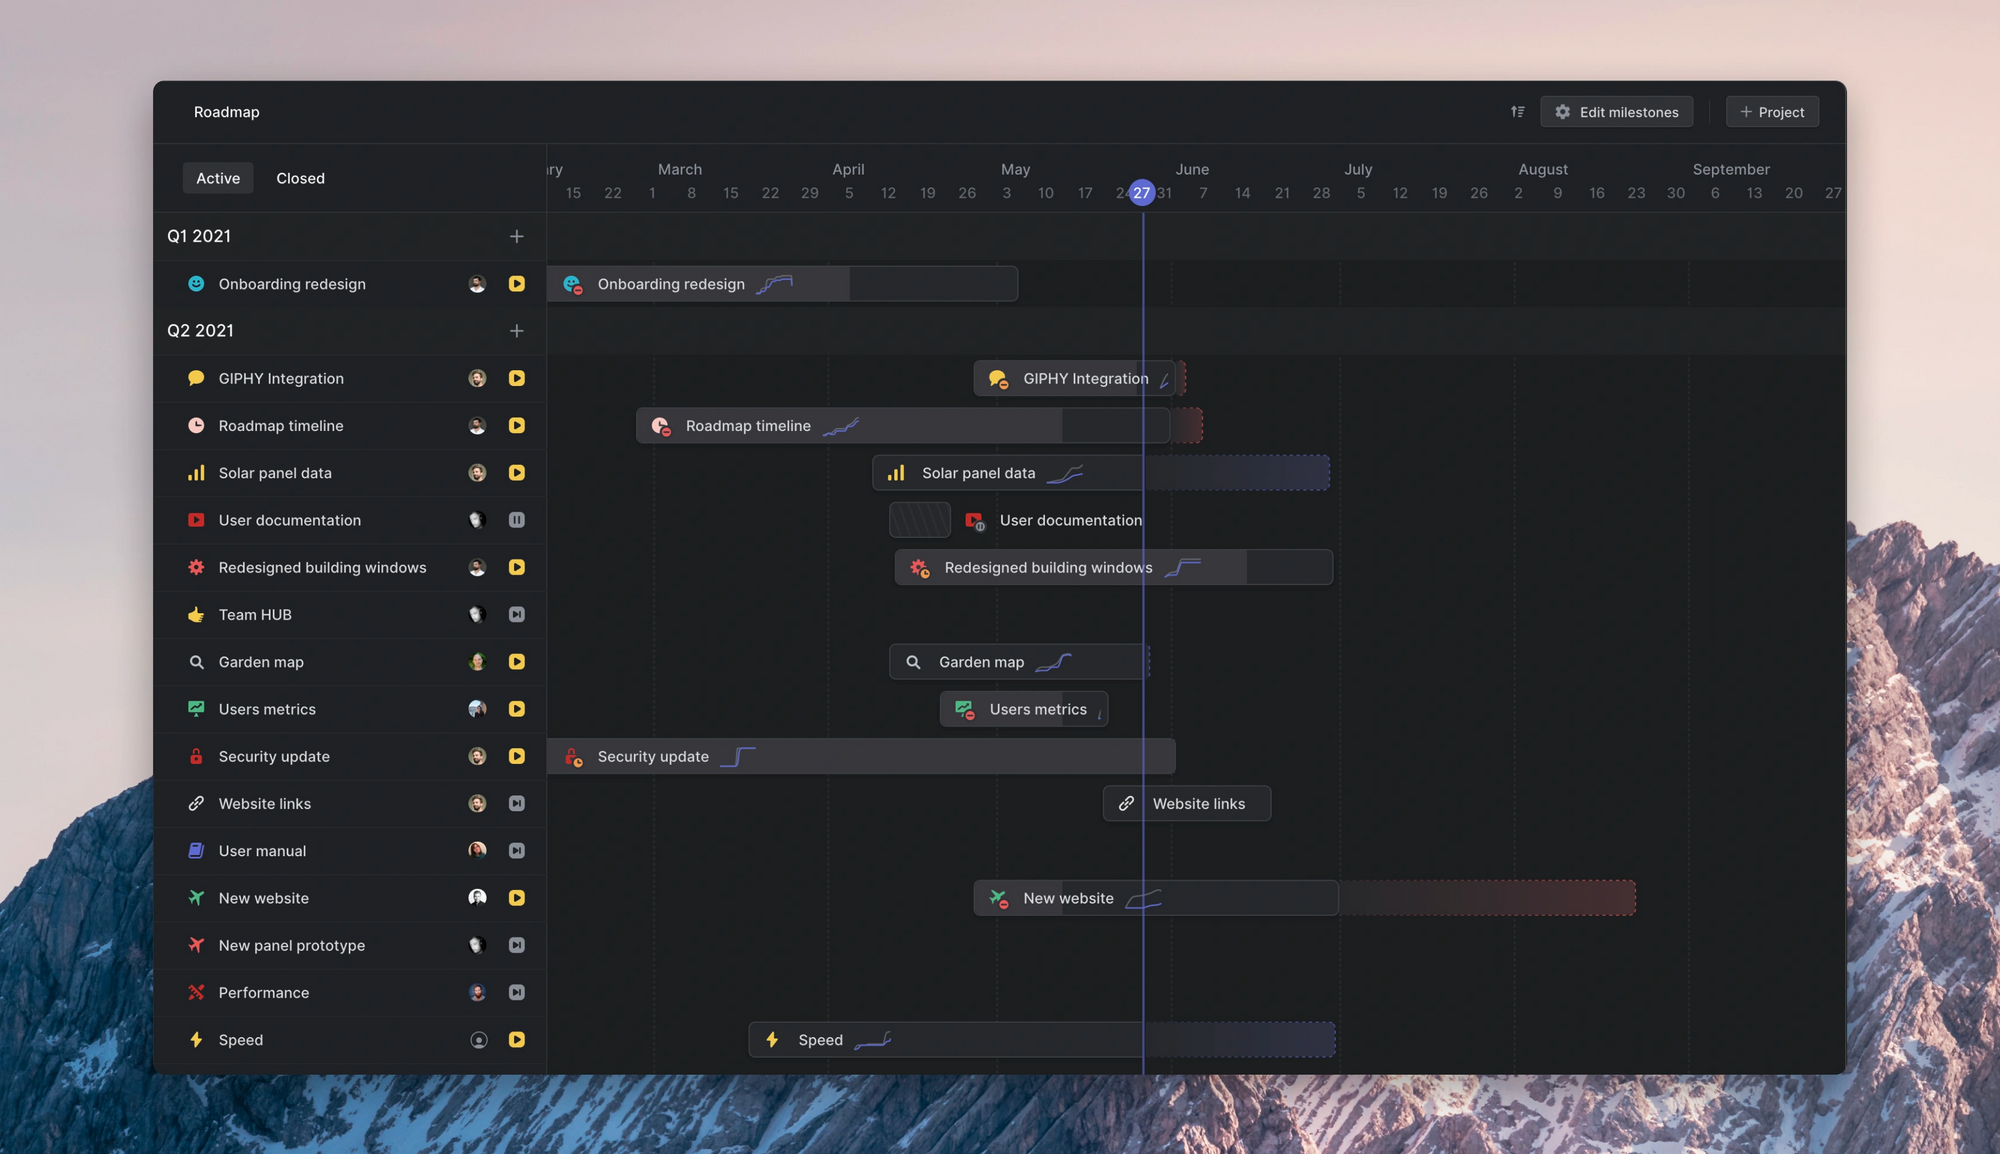
Task: Click the lock icon for Security update
Action: click(x=195, y=757)
